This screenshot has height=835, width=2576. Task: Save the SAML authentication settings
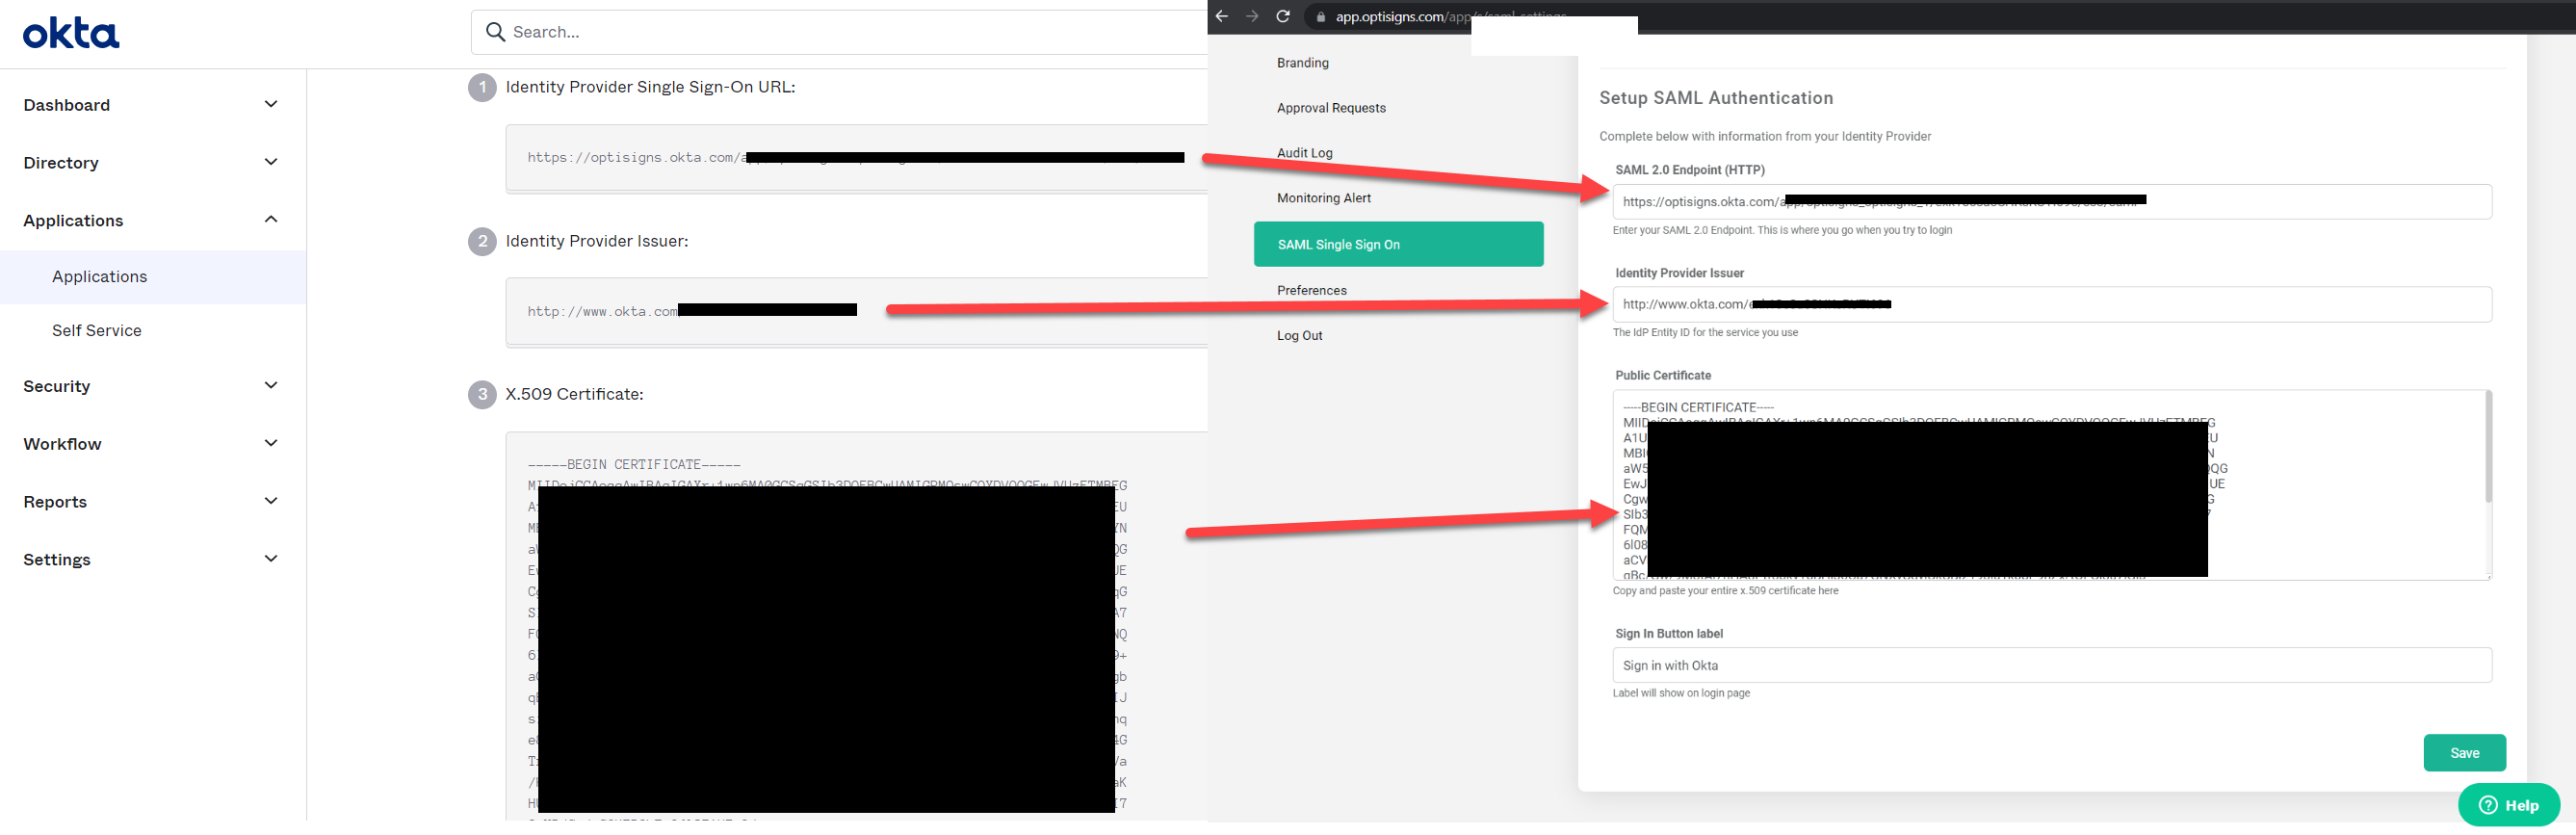click(x=2464, y=753)
